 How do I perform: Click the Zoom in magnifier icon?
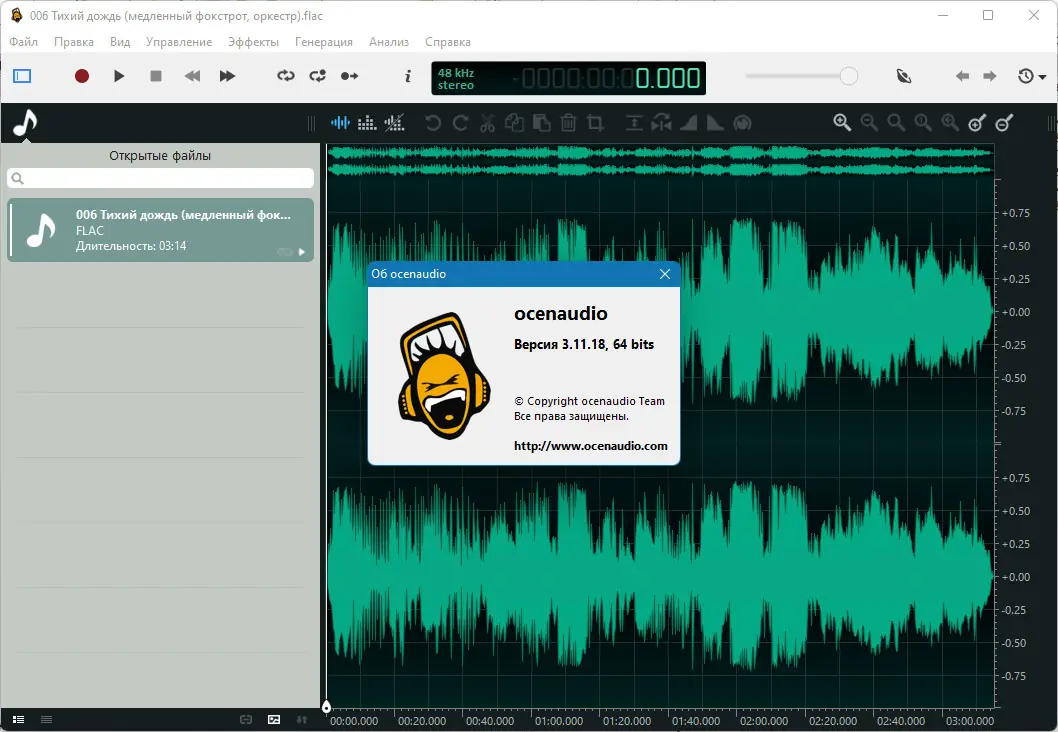[842, 123]
